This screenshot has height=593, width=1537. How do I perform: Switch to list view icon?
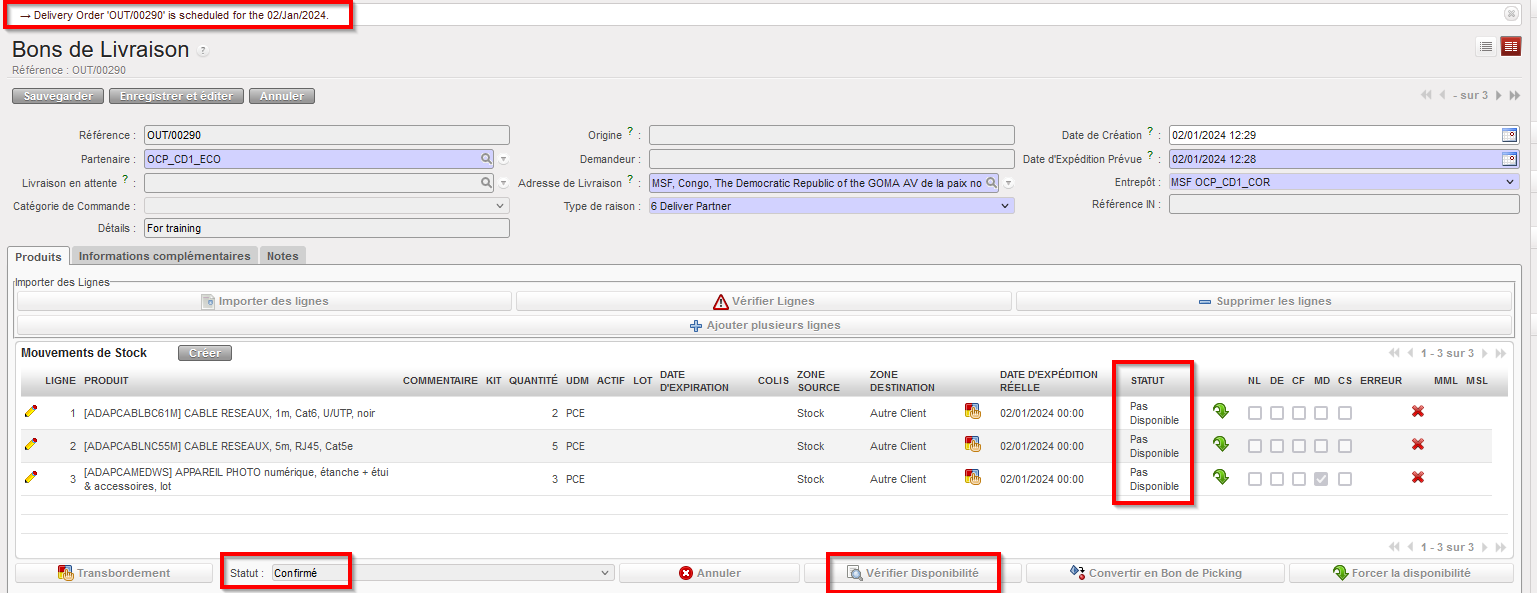pos(1486,46)
